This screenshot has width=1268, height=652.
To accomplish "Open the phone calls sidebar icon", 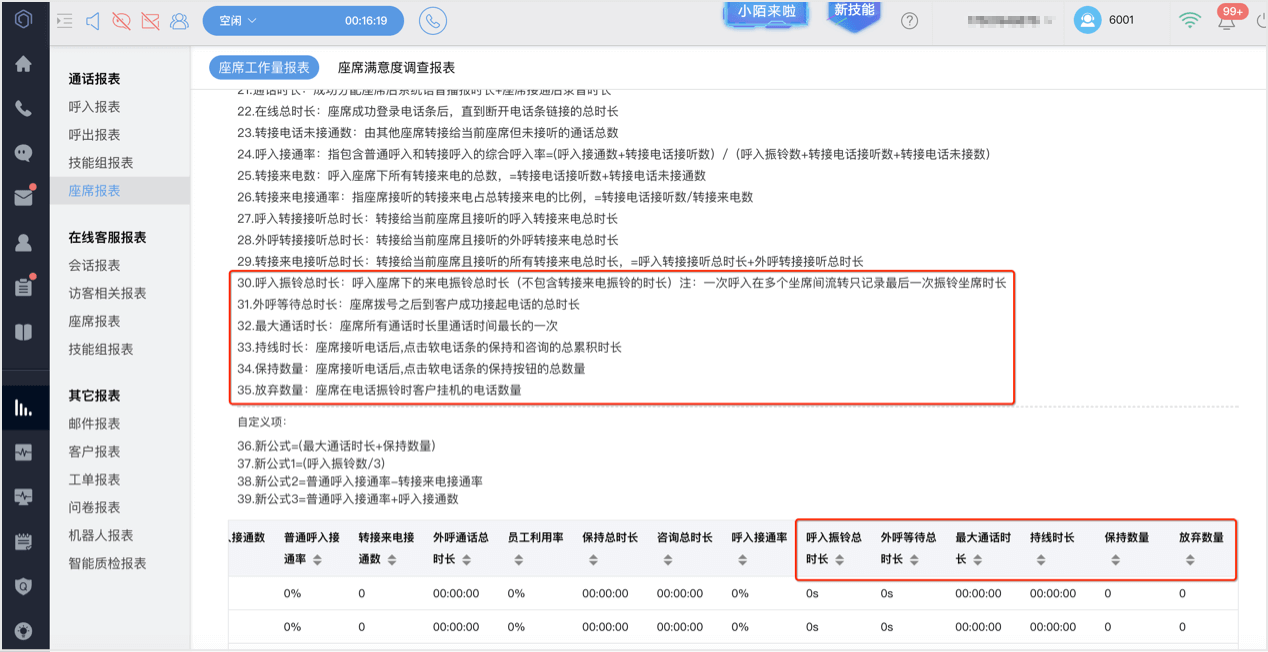I will click(23, 109).
